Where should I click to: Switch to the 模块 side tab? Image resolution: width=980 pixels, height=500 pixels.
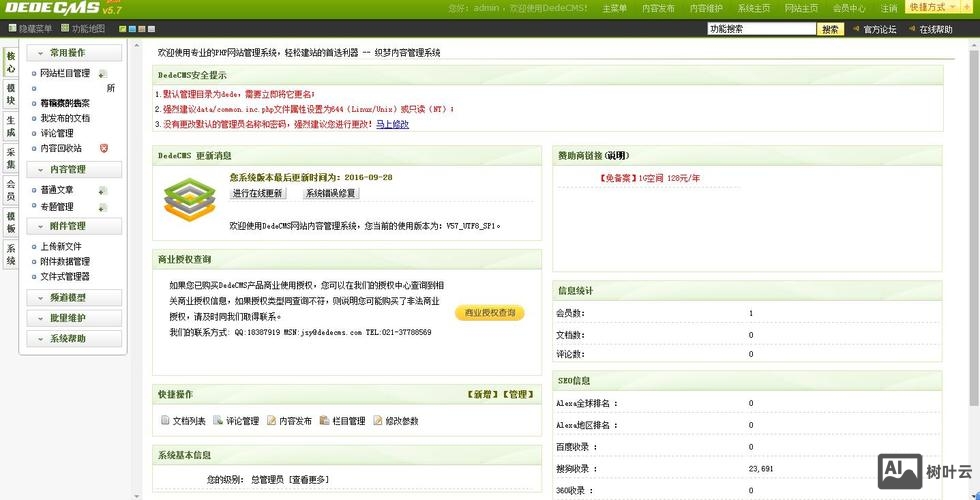(11, 95)
